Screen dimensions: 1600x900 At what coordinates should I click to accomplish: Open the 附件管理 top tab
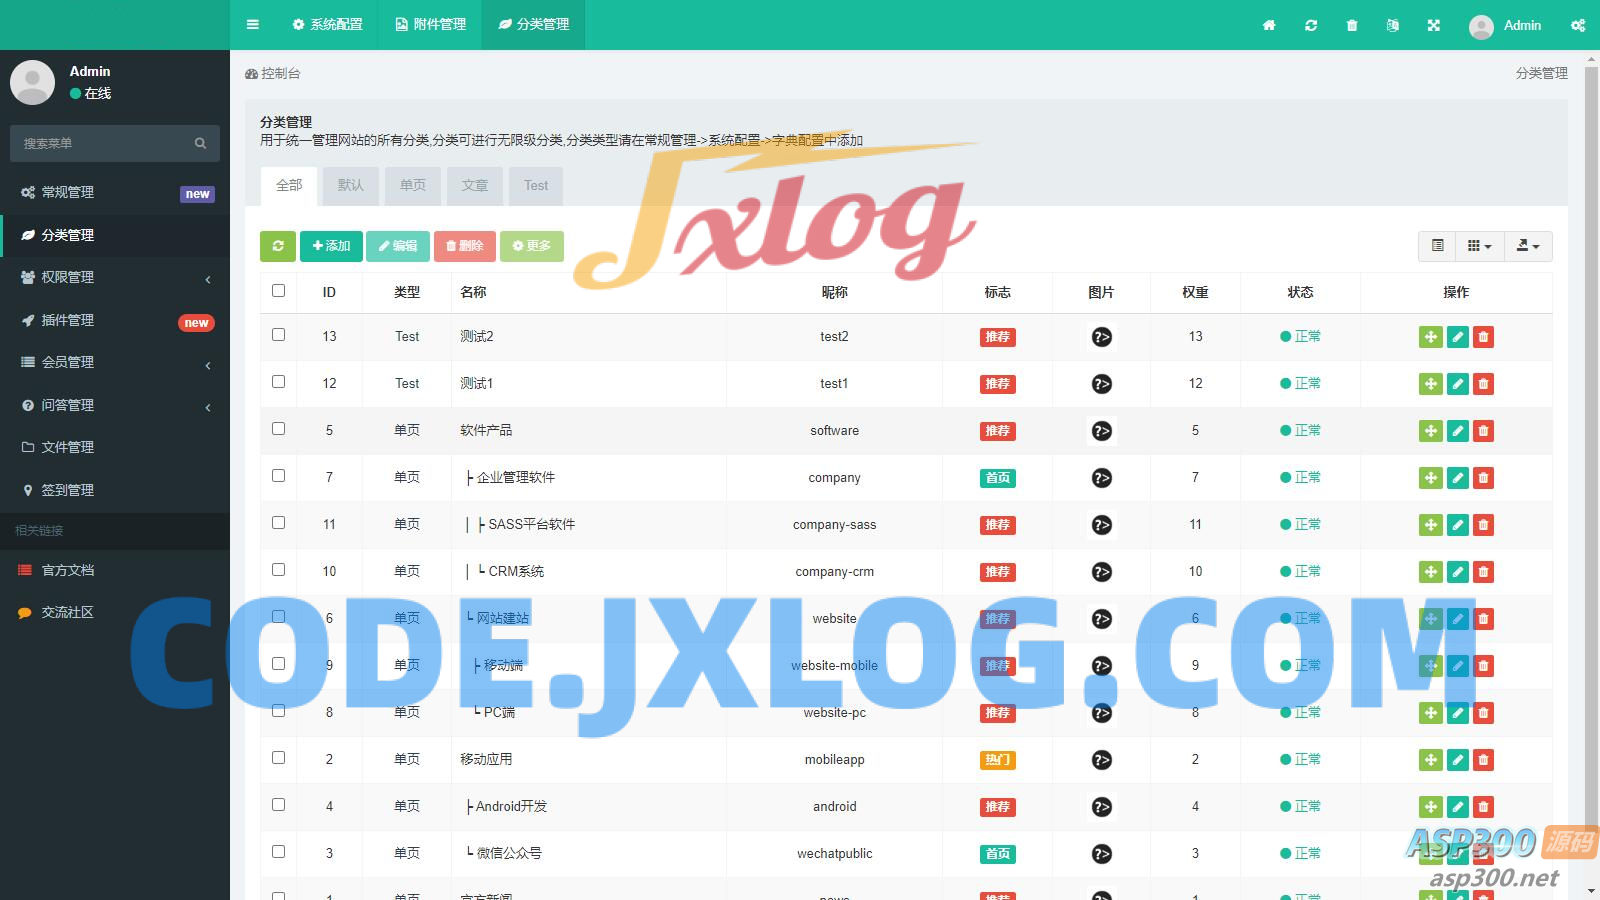431,25
